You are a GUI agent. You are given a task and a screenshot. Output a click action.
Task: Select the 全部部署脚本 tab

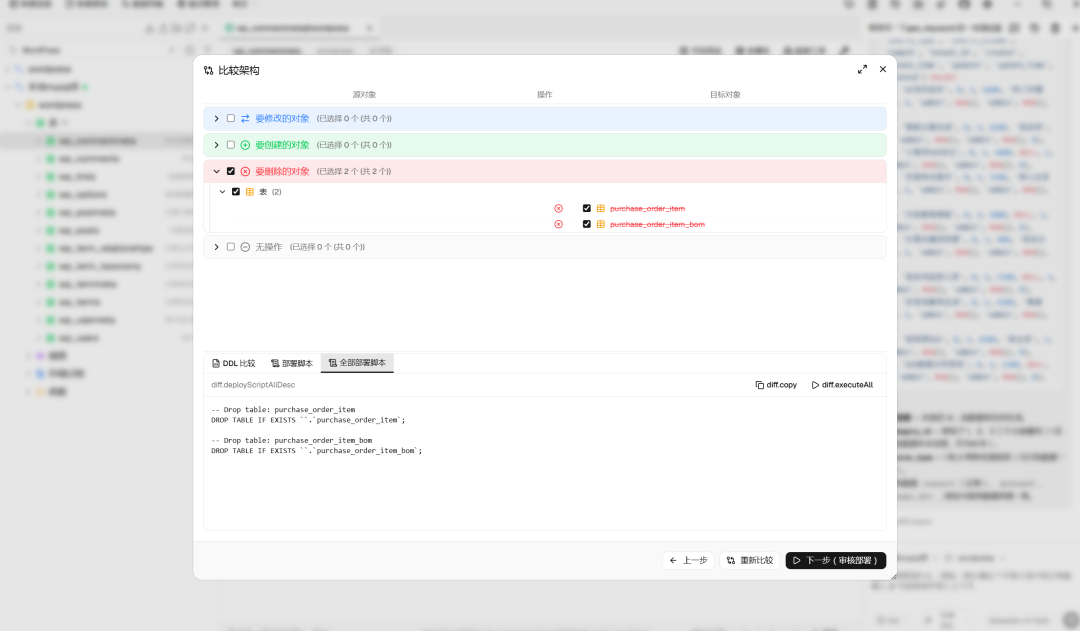coord(357,363)
